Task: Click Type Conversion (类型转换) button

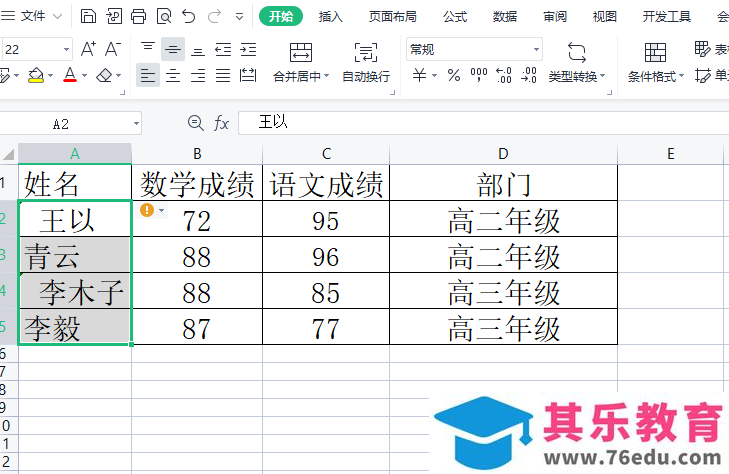Action: click(577, 63)
